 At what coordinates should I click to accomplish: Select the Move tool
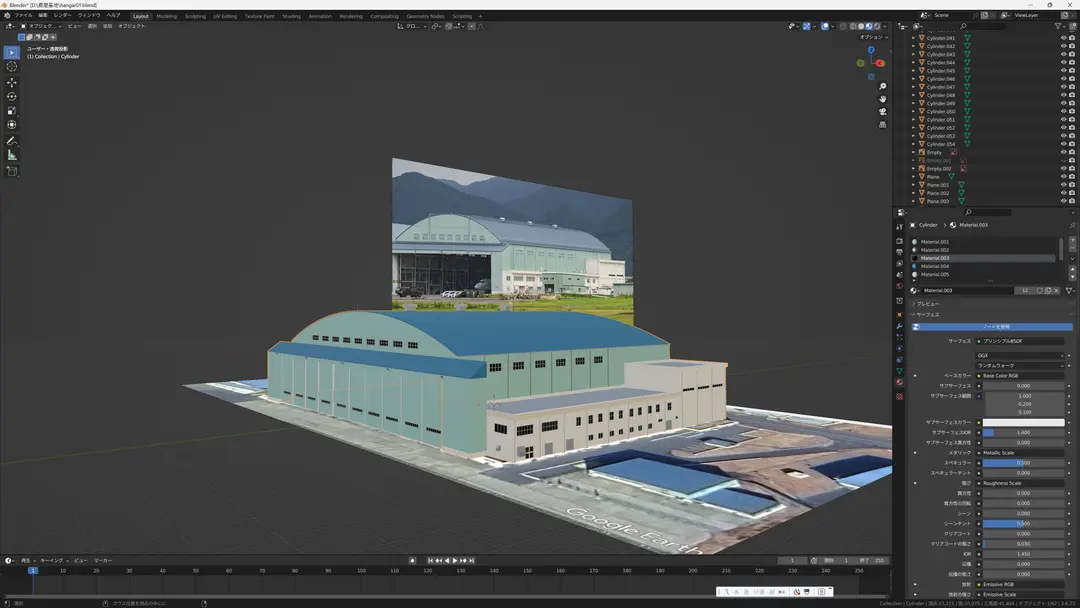tap(12, 82)
